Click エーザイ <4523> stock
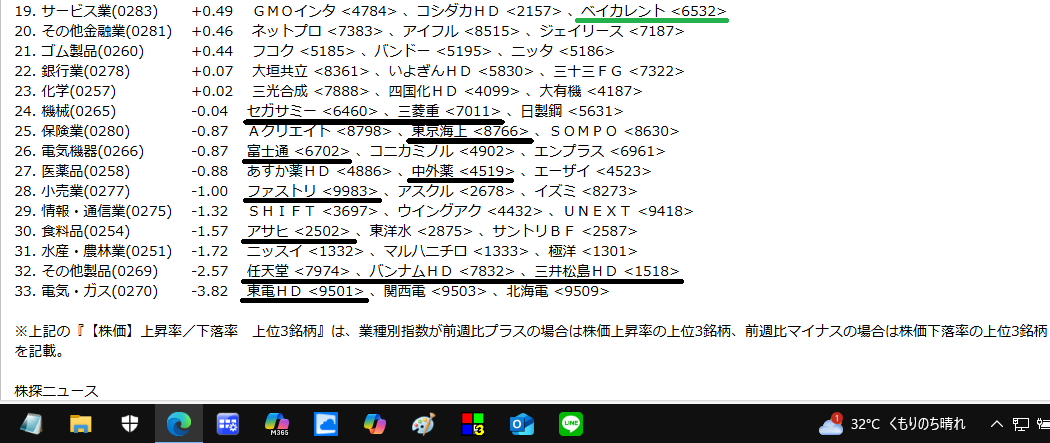The image size is (1050, 443). [593, 171]
